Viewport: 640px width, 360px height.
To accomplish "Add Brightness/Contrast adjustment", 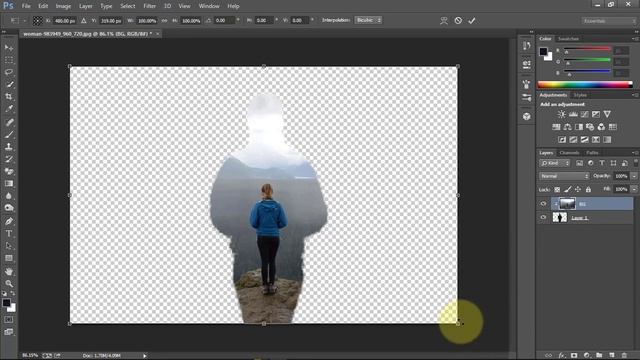I will click(562, 114).
